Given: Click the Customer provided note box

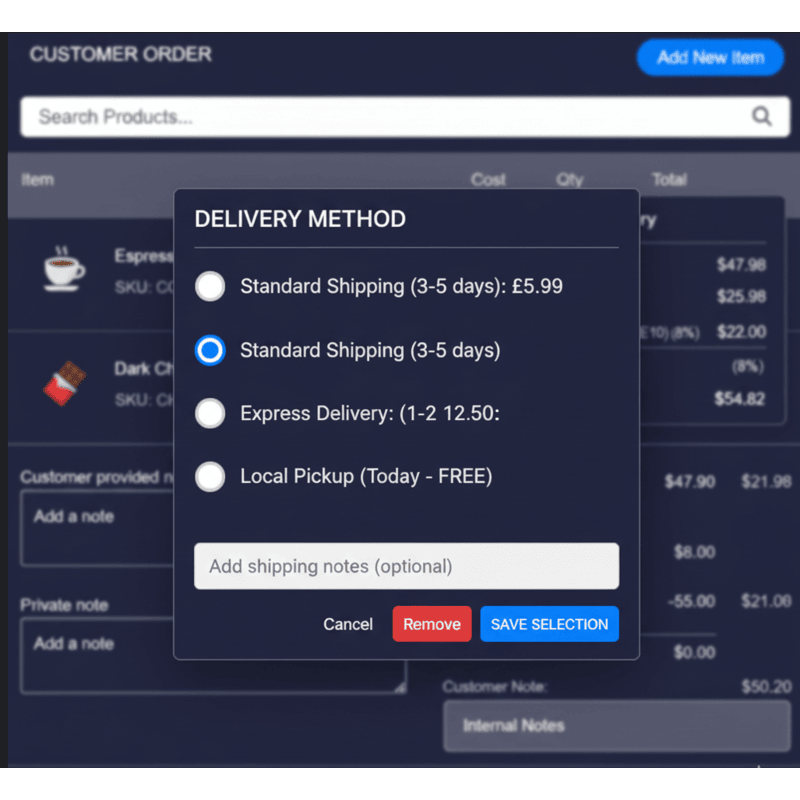Looking at the screenshot, I should 97,528.
